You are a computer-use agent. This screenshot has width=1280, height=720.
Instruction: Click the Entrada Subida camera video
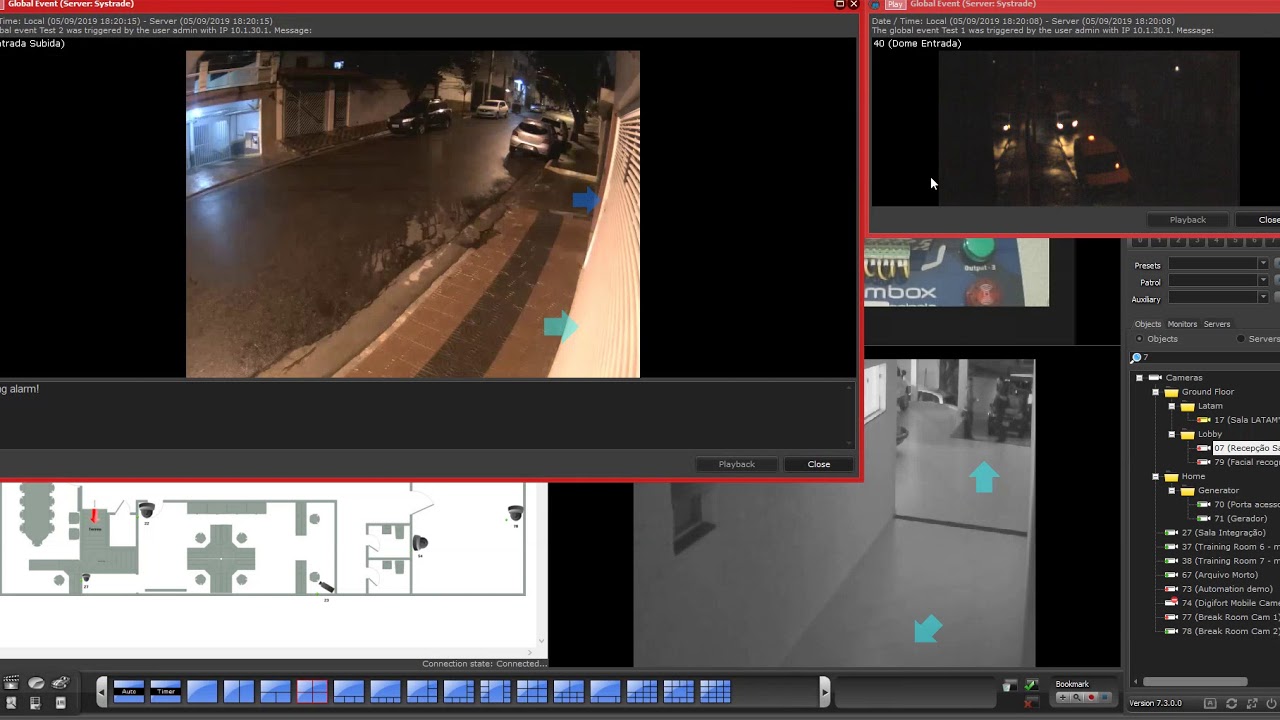[x=412, y=214]
